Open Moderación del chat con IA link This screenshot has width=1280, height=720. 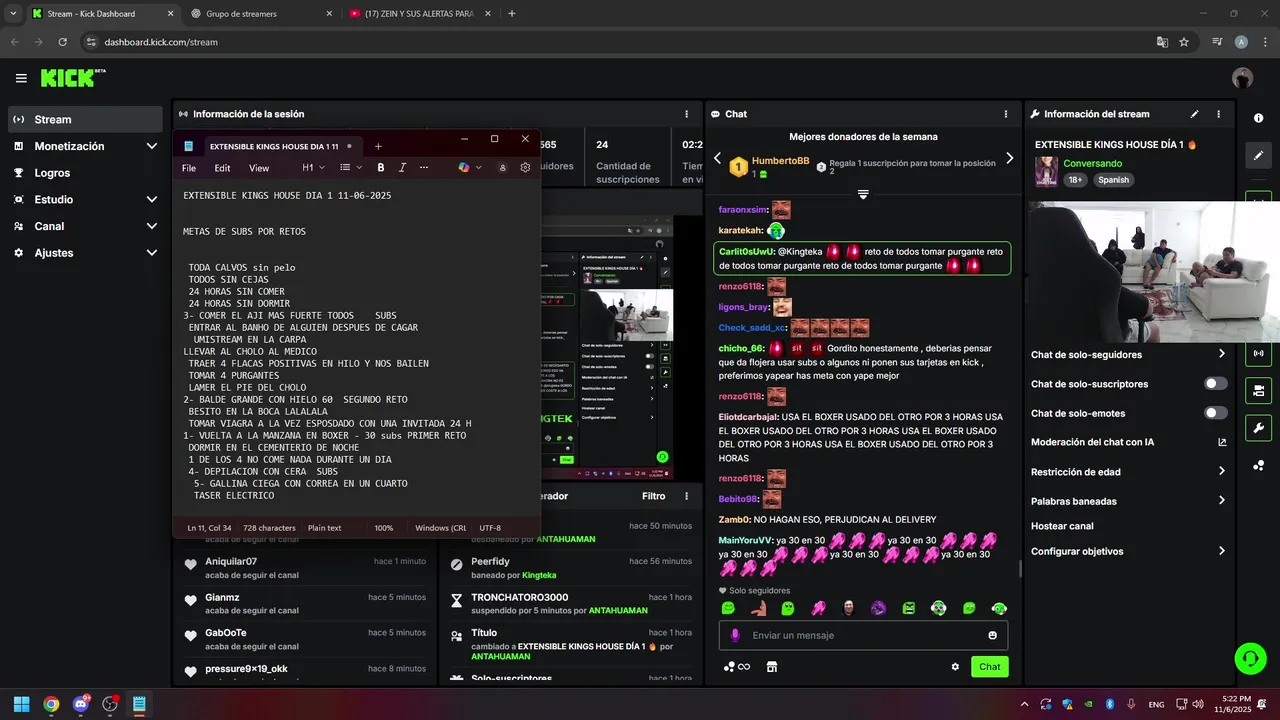(x=1128, y=442)
